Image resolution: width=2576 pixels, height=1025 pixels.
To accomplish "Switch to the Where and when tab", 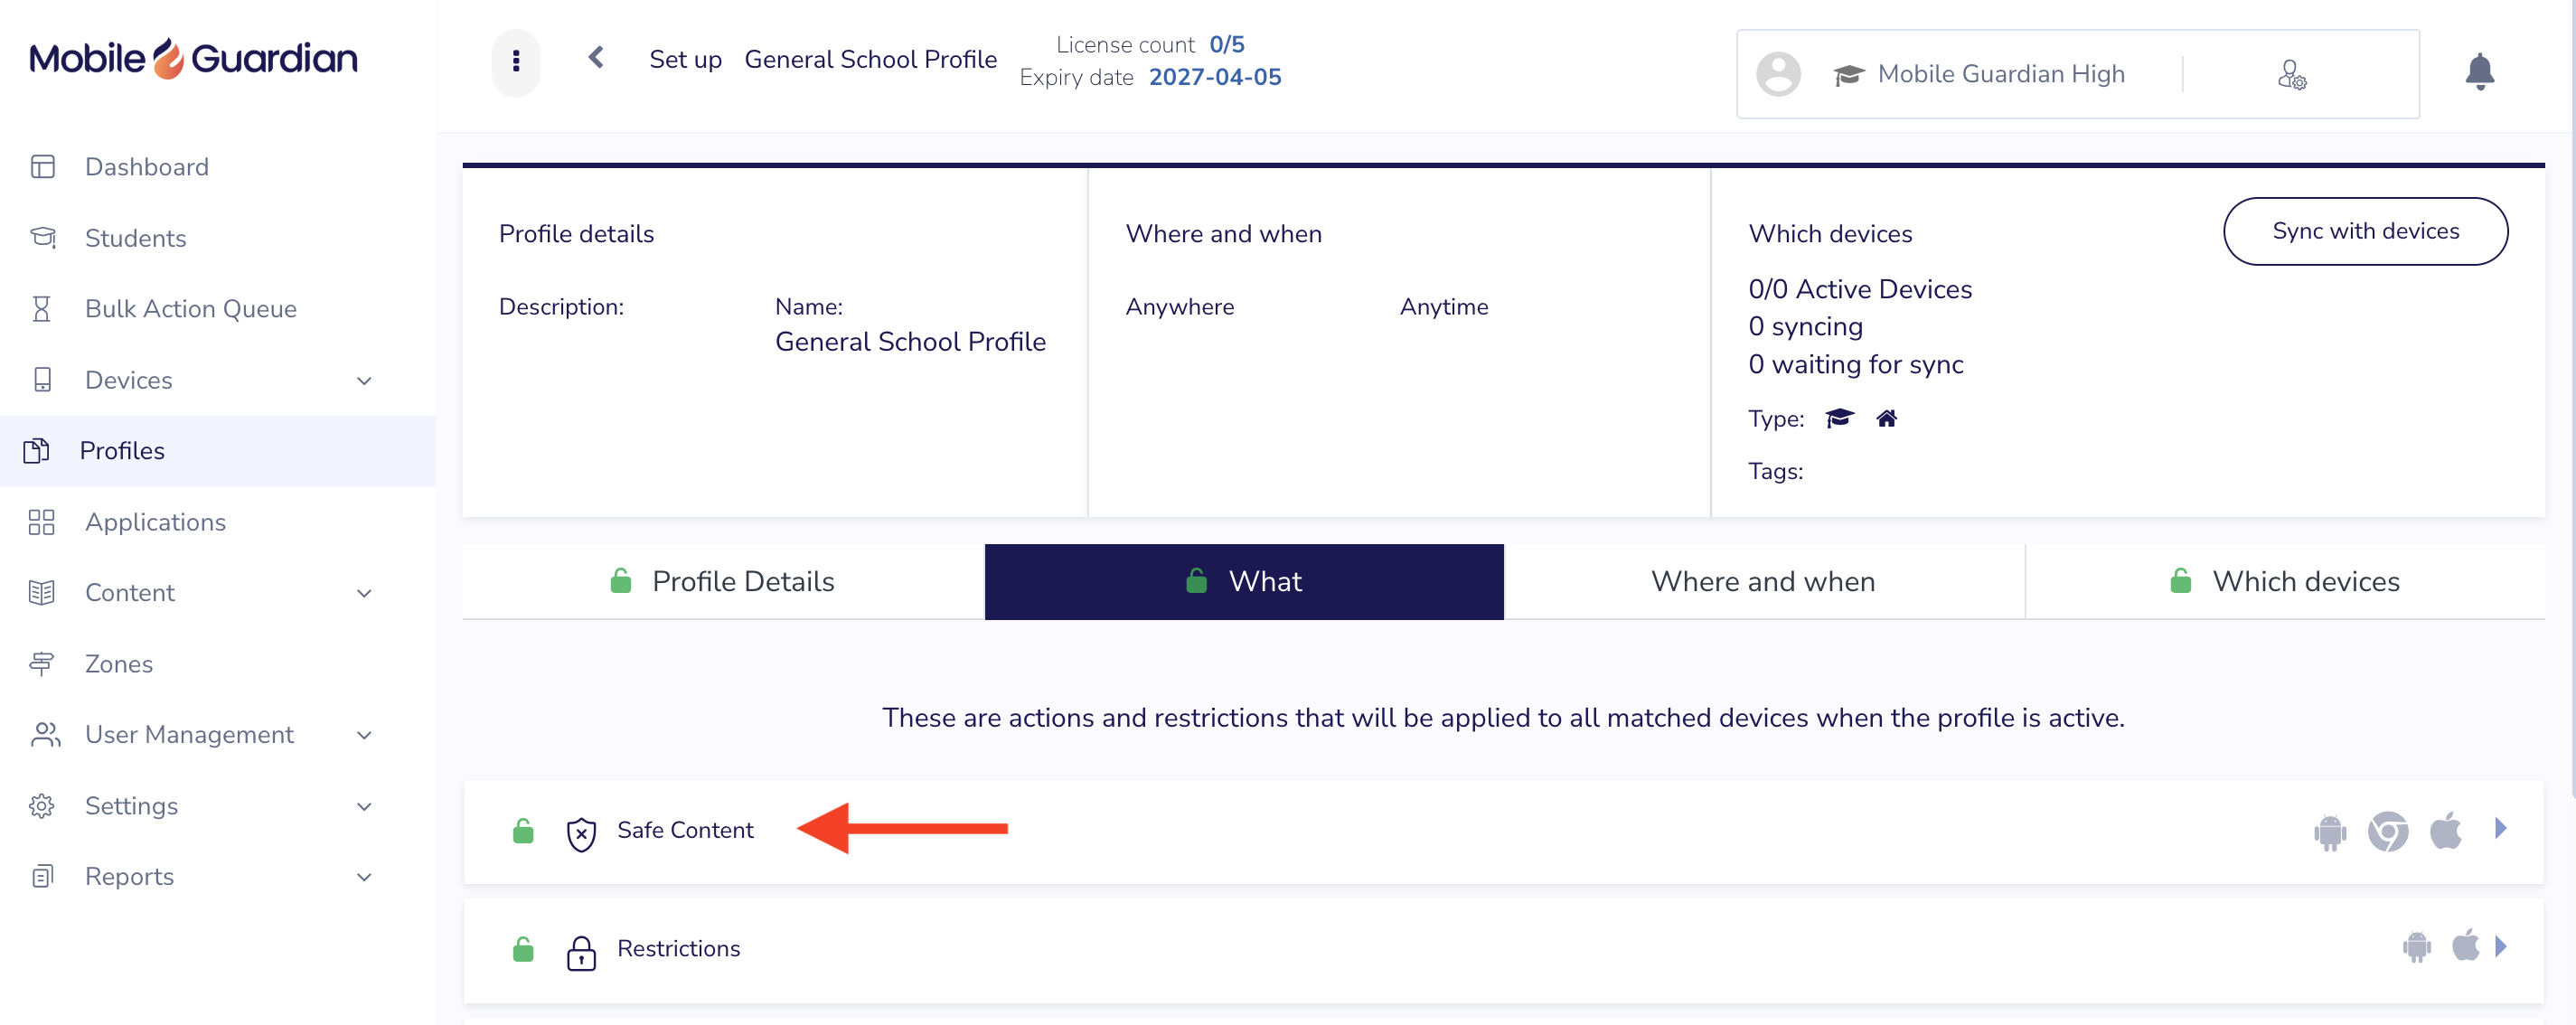I will pos(1763,581).
